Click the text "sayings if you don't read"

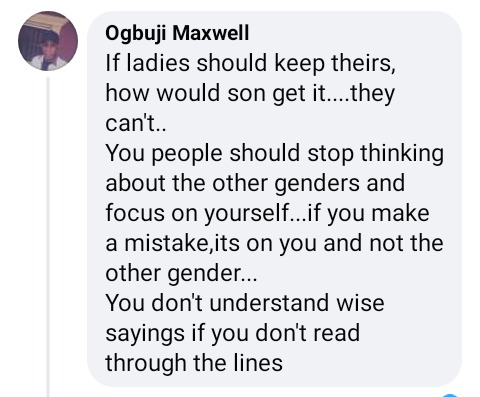[x=233, y=333]
